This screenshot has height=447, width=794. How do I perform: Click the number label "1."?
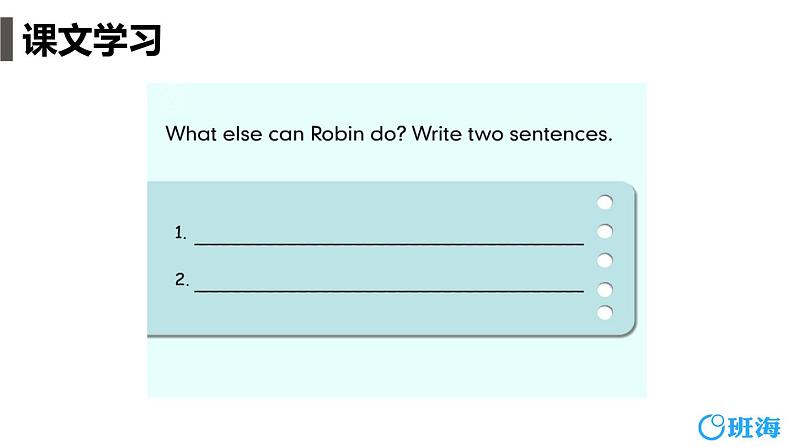[x=181, y=233]
